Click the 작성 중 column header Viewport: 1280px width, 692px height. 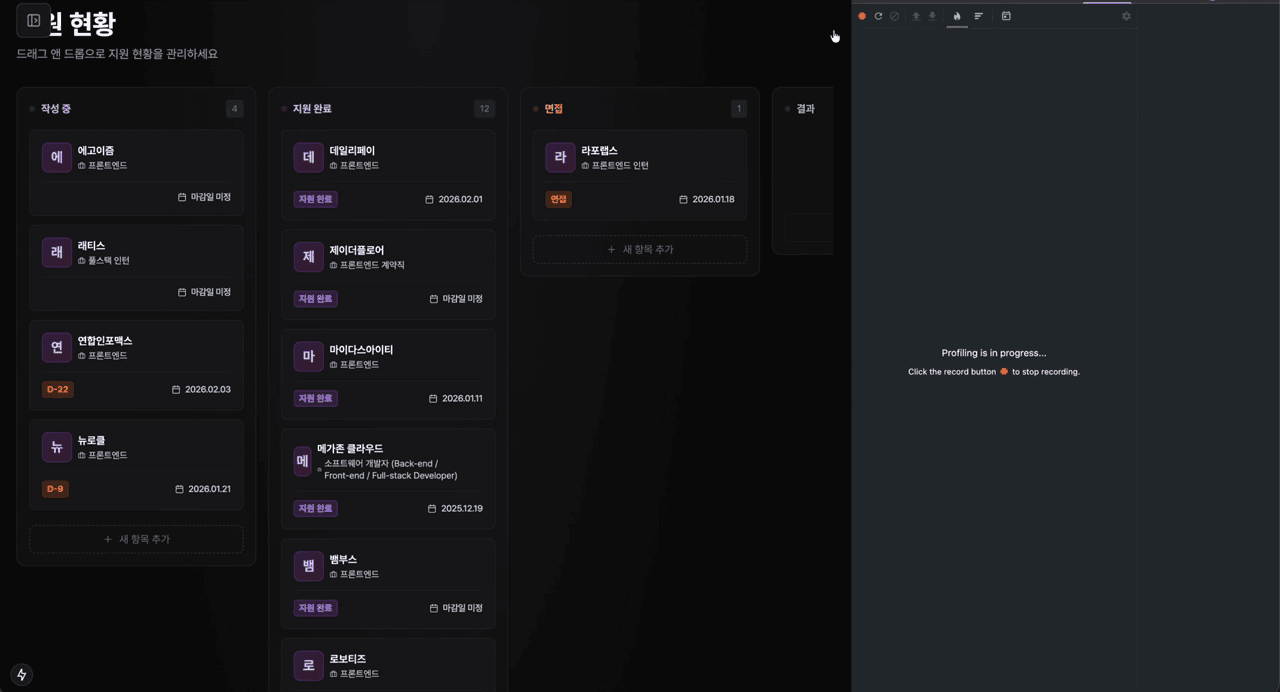pos(55,108)
